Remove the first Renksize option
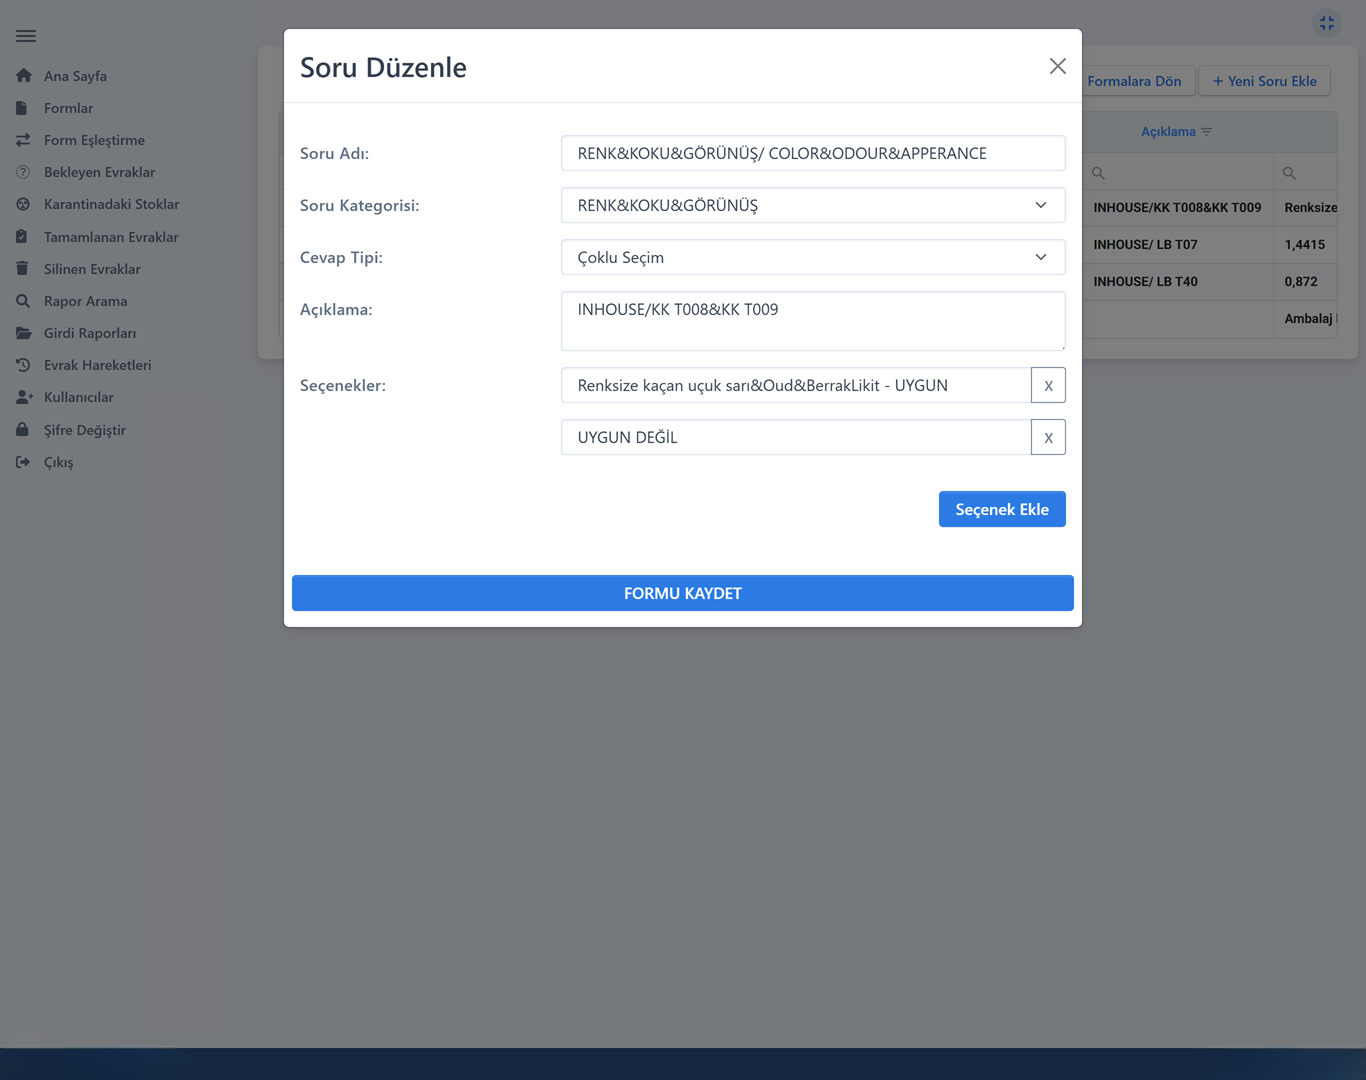This screenshot has width=1366, height=1080. click(x=1048, y=385)
